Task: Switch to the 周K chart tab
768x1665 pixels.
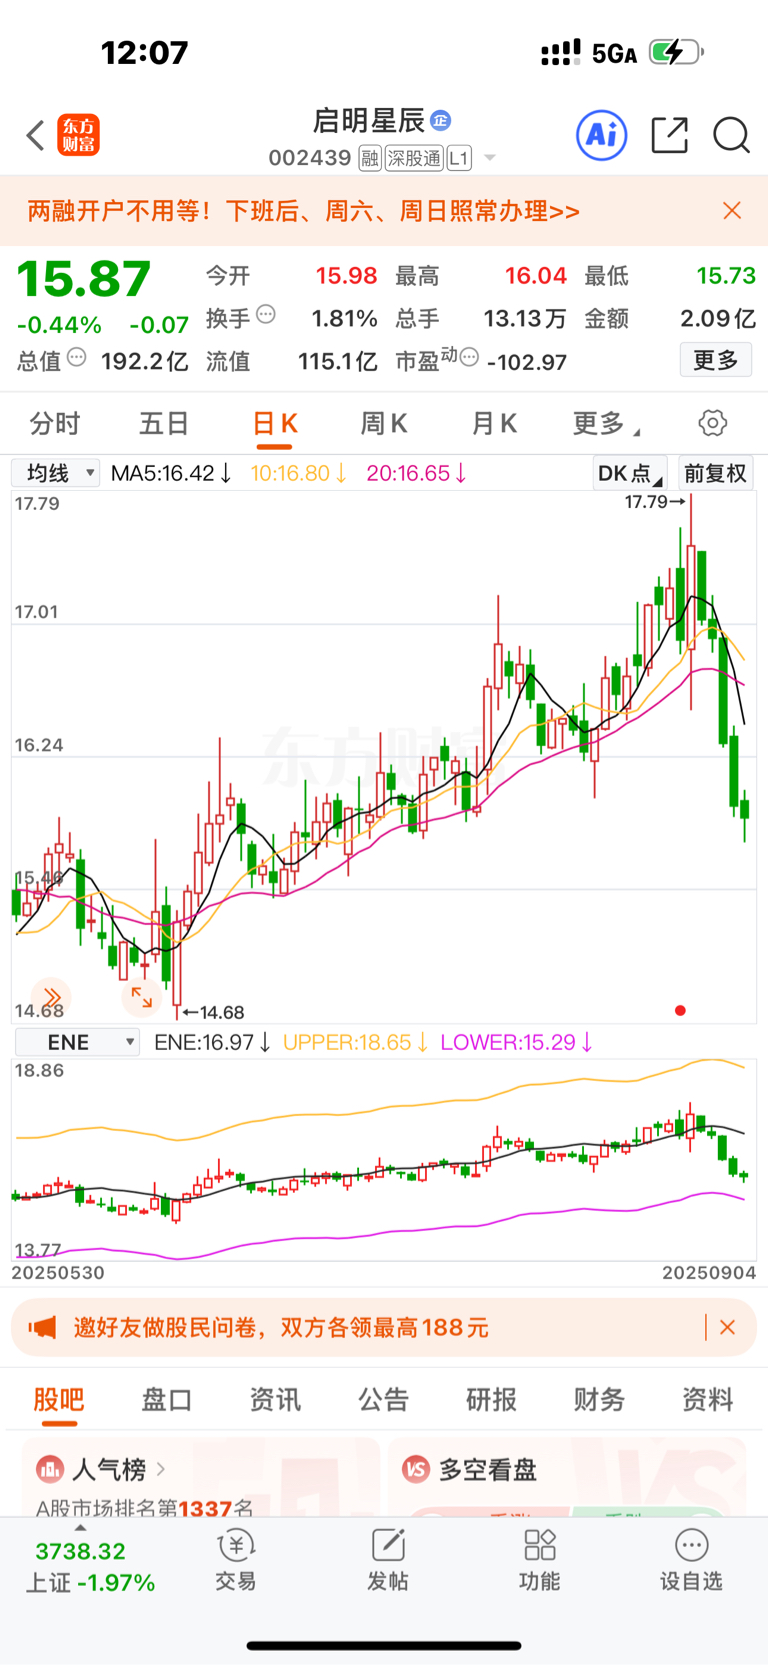Action: click(384, 424)
